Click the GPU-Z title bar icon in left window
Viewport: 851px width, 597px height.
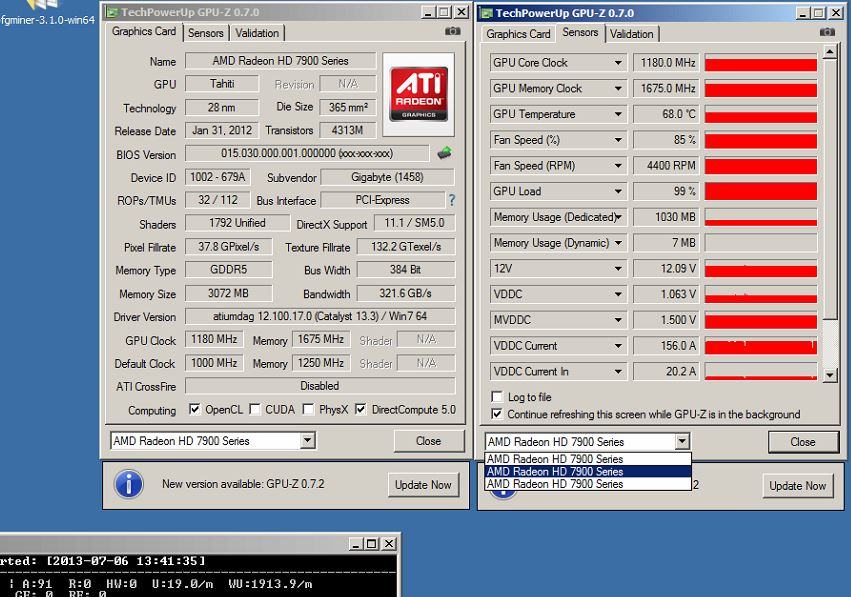coord(111,12)
